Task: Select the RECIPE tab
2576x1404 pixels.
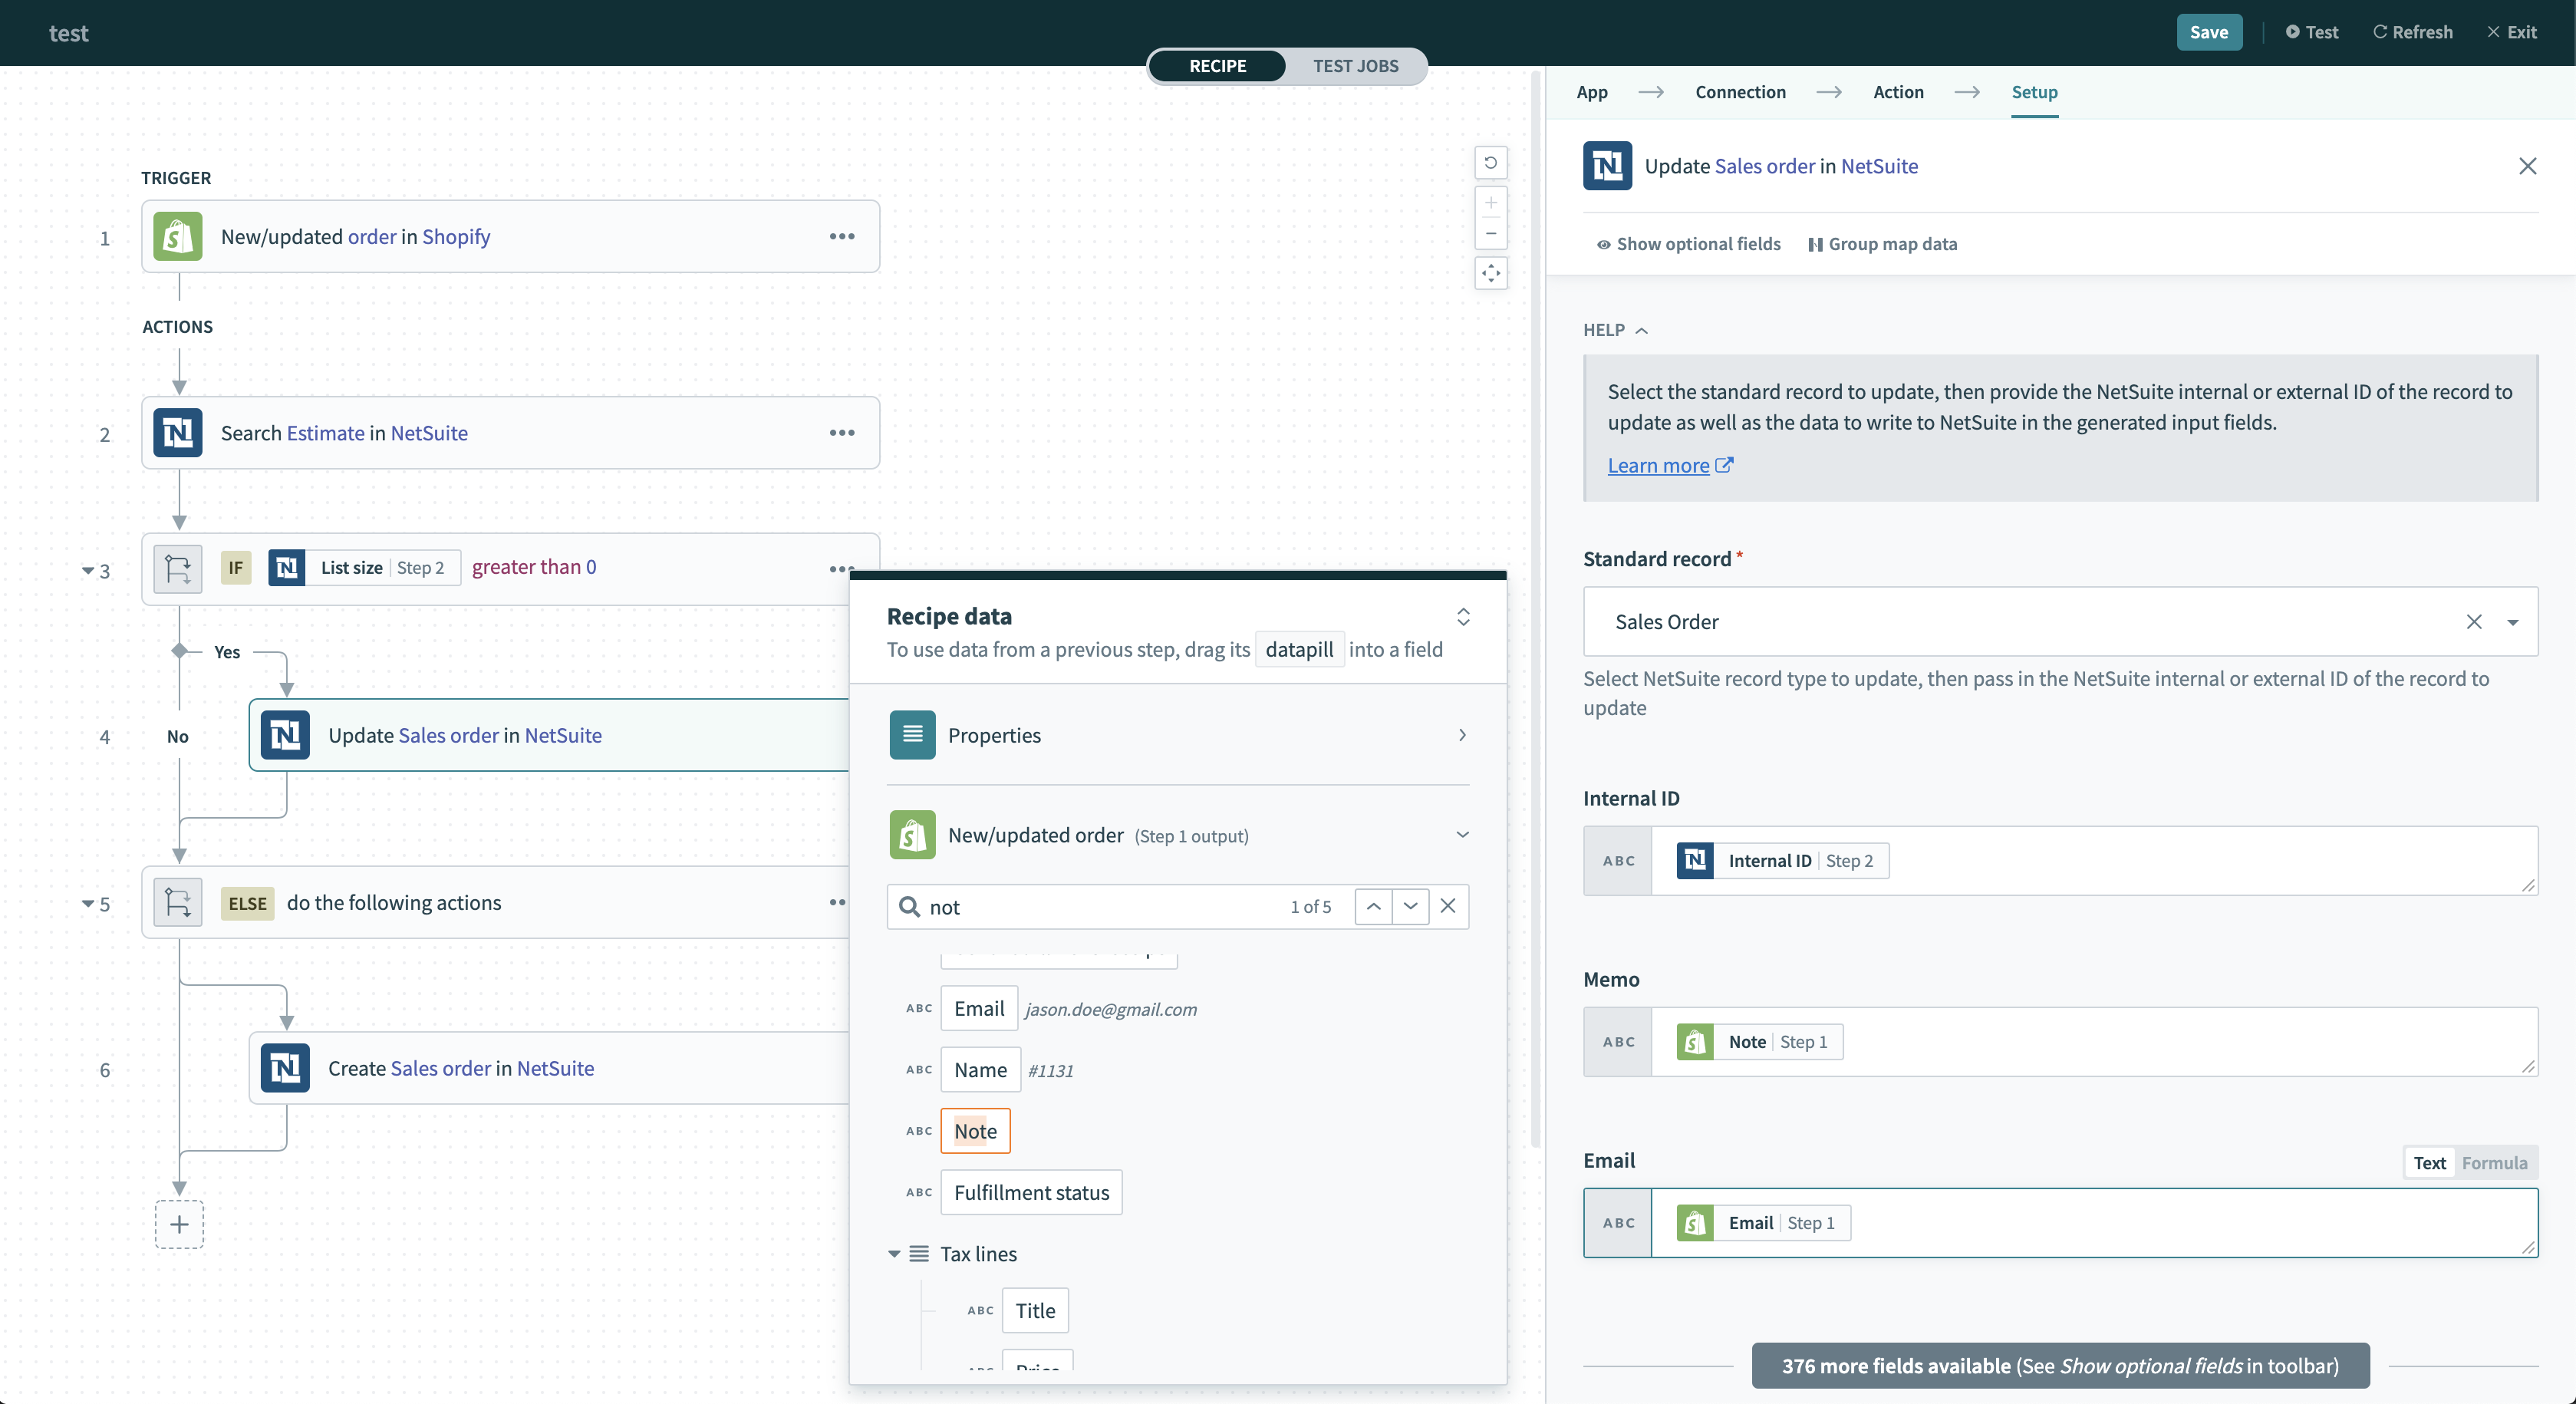Action: (x=1217, y=66)
